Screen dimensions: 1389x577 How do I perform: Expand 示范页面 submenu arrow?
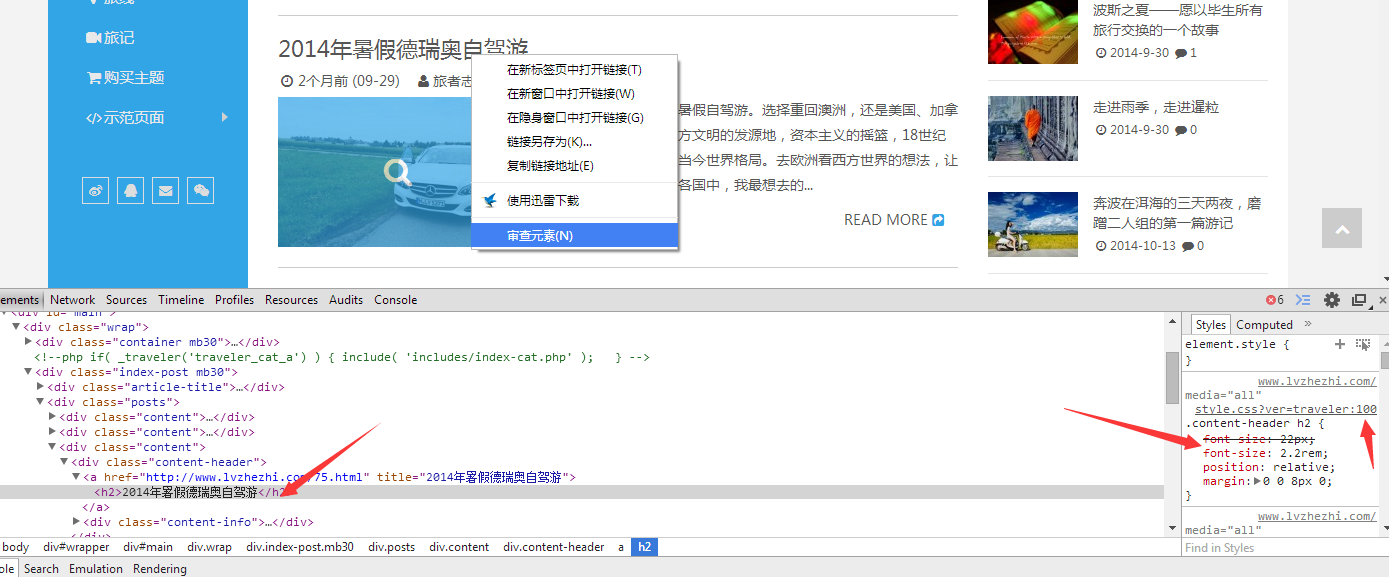(x=225, y=117)
